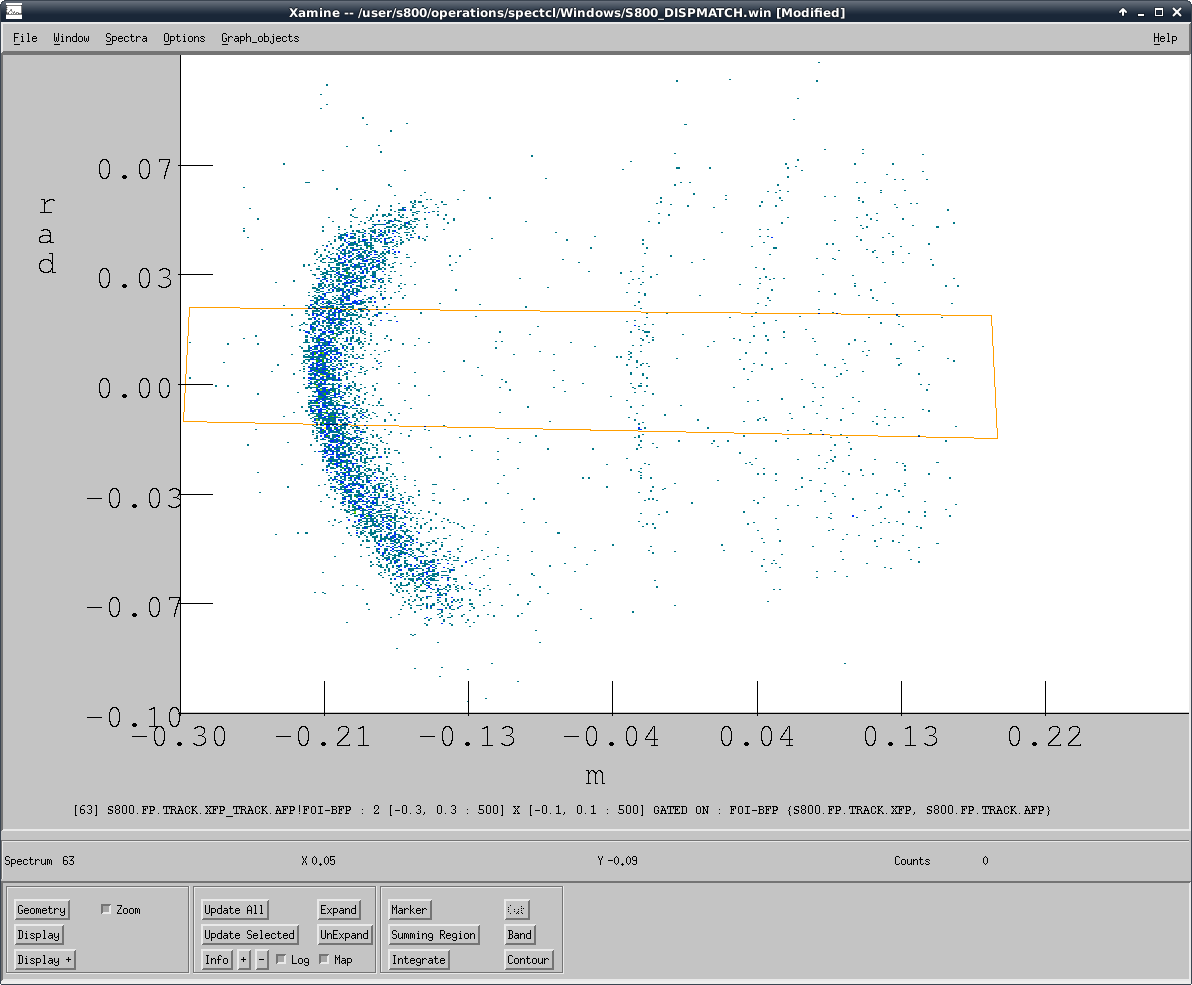Image resolution: width=1192 pixels, height=985 pixels.
Task: Open the File menu
Action: tap(25, 38)
